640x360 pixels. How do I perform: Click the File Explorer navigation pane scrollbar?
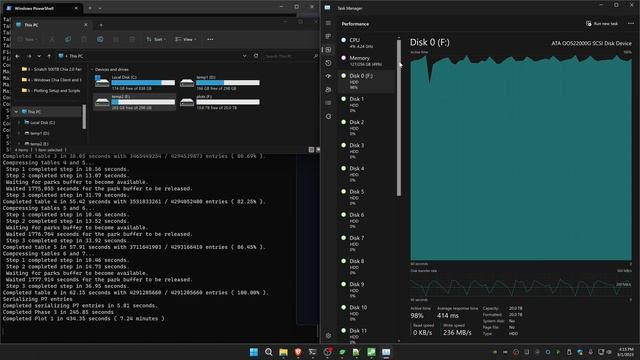(84, 117)
